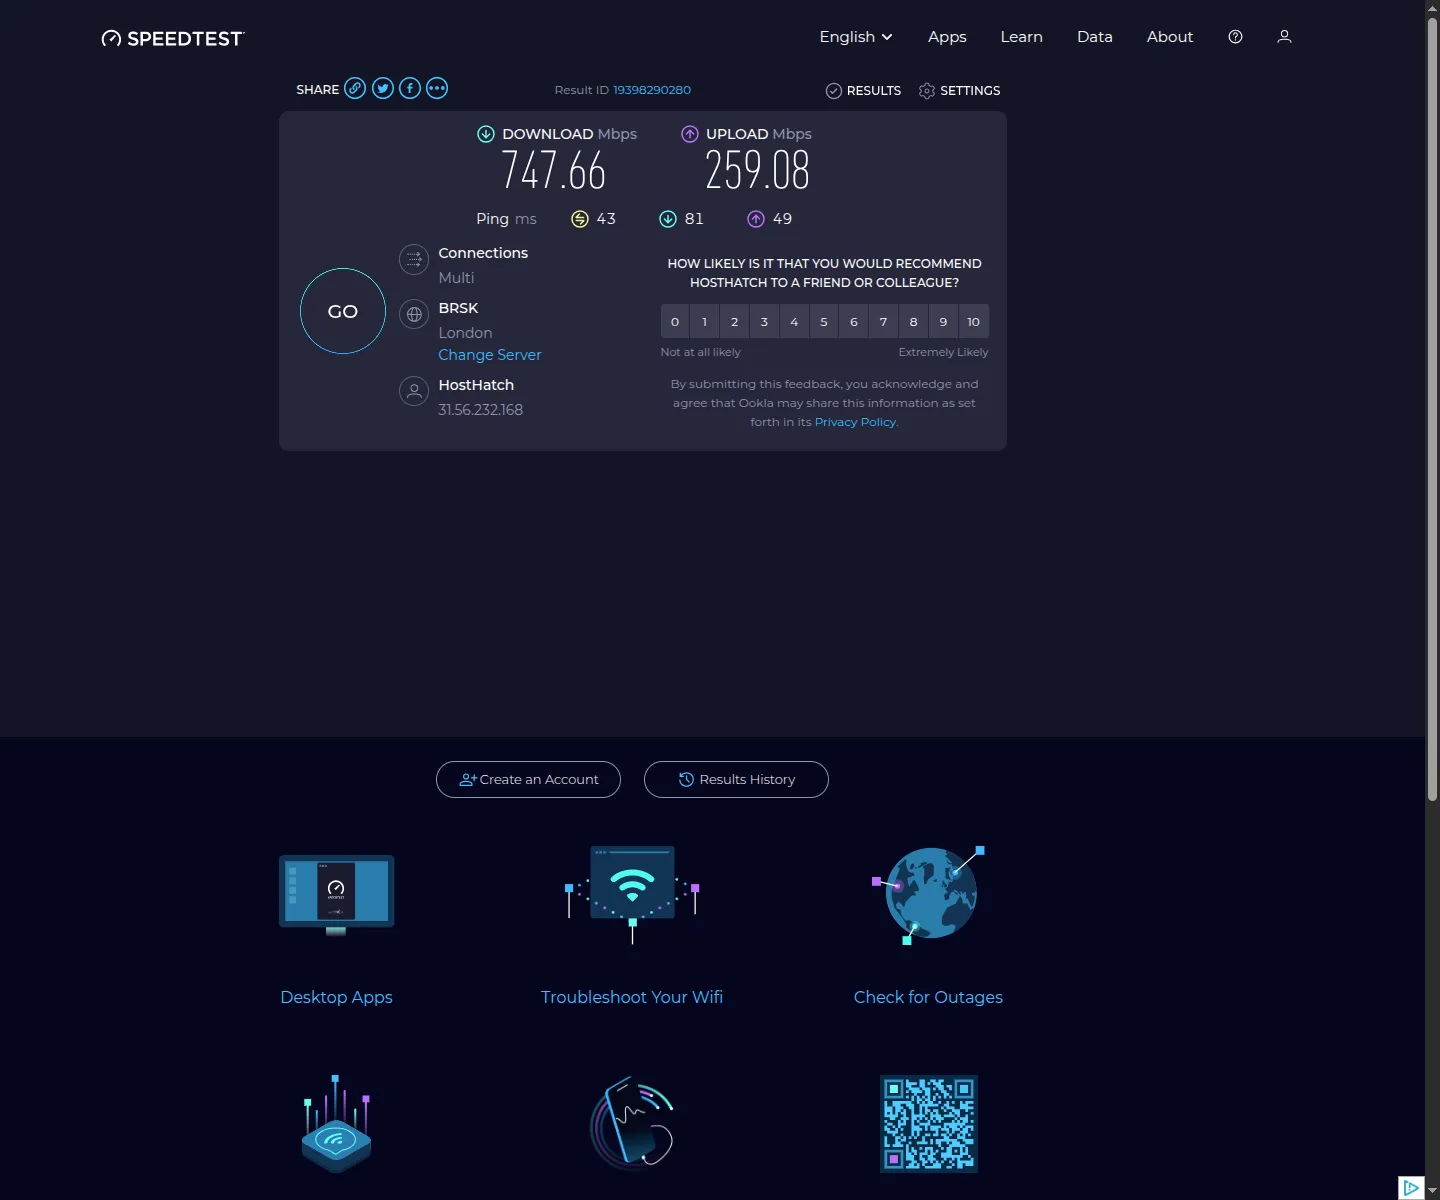Start a new test with GO
Image resolution: width=1440 pixels, height=1200 pixels.
[343, 311]
